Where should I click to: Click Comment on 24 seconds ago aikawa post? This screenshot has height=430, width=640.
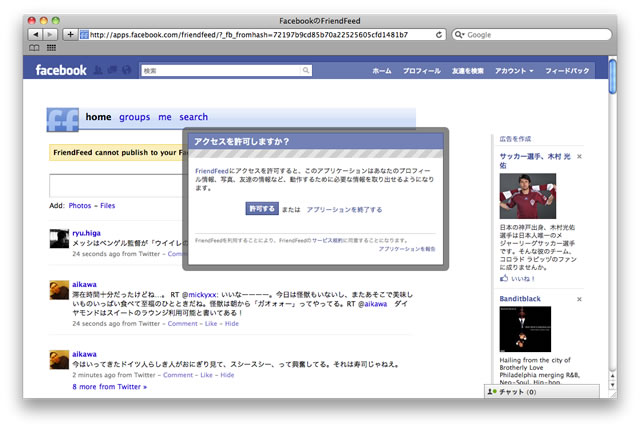point(182,324)
